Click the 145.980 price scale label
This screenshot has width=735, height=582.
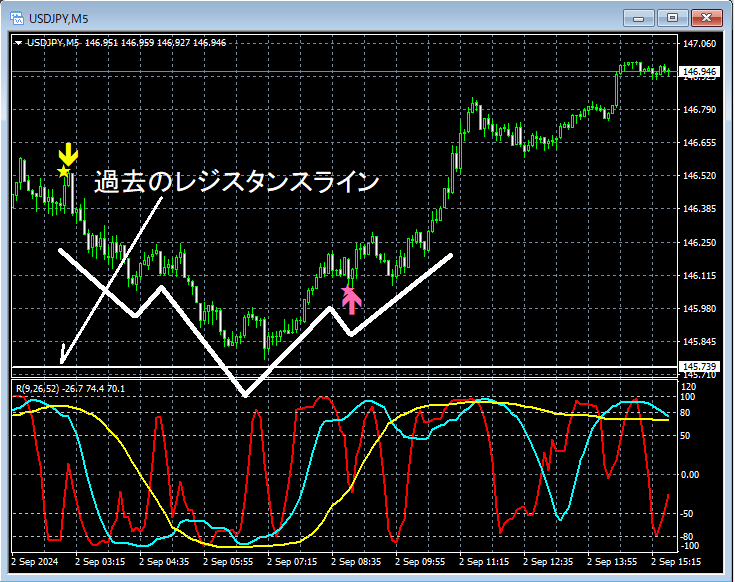click(x=699, y=308)
